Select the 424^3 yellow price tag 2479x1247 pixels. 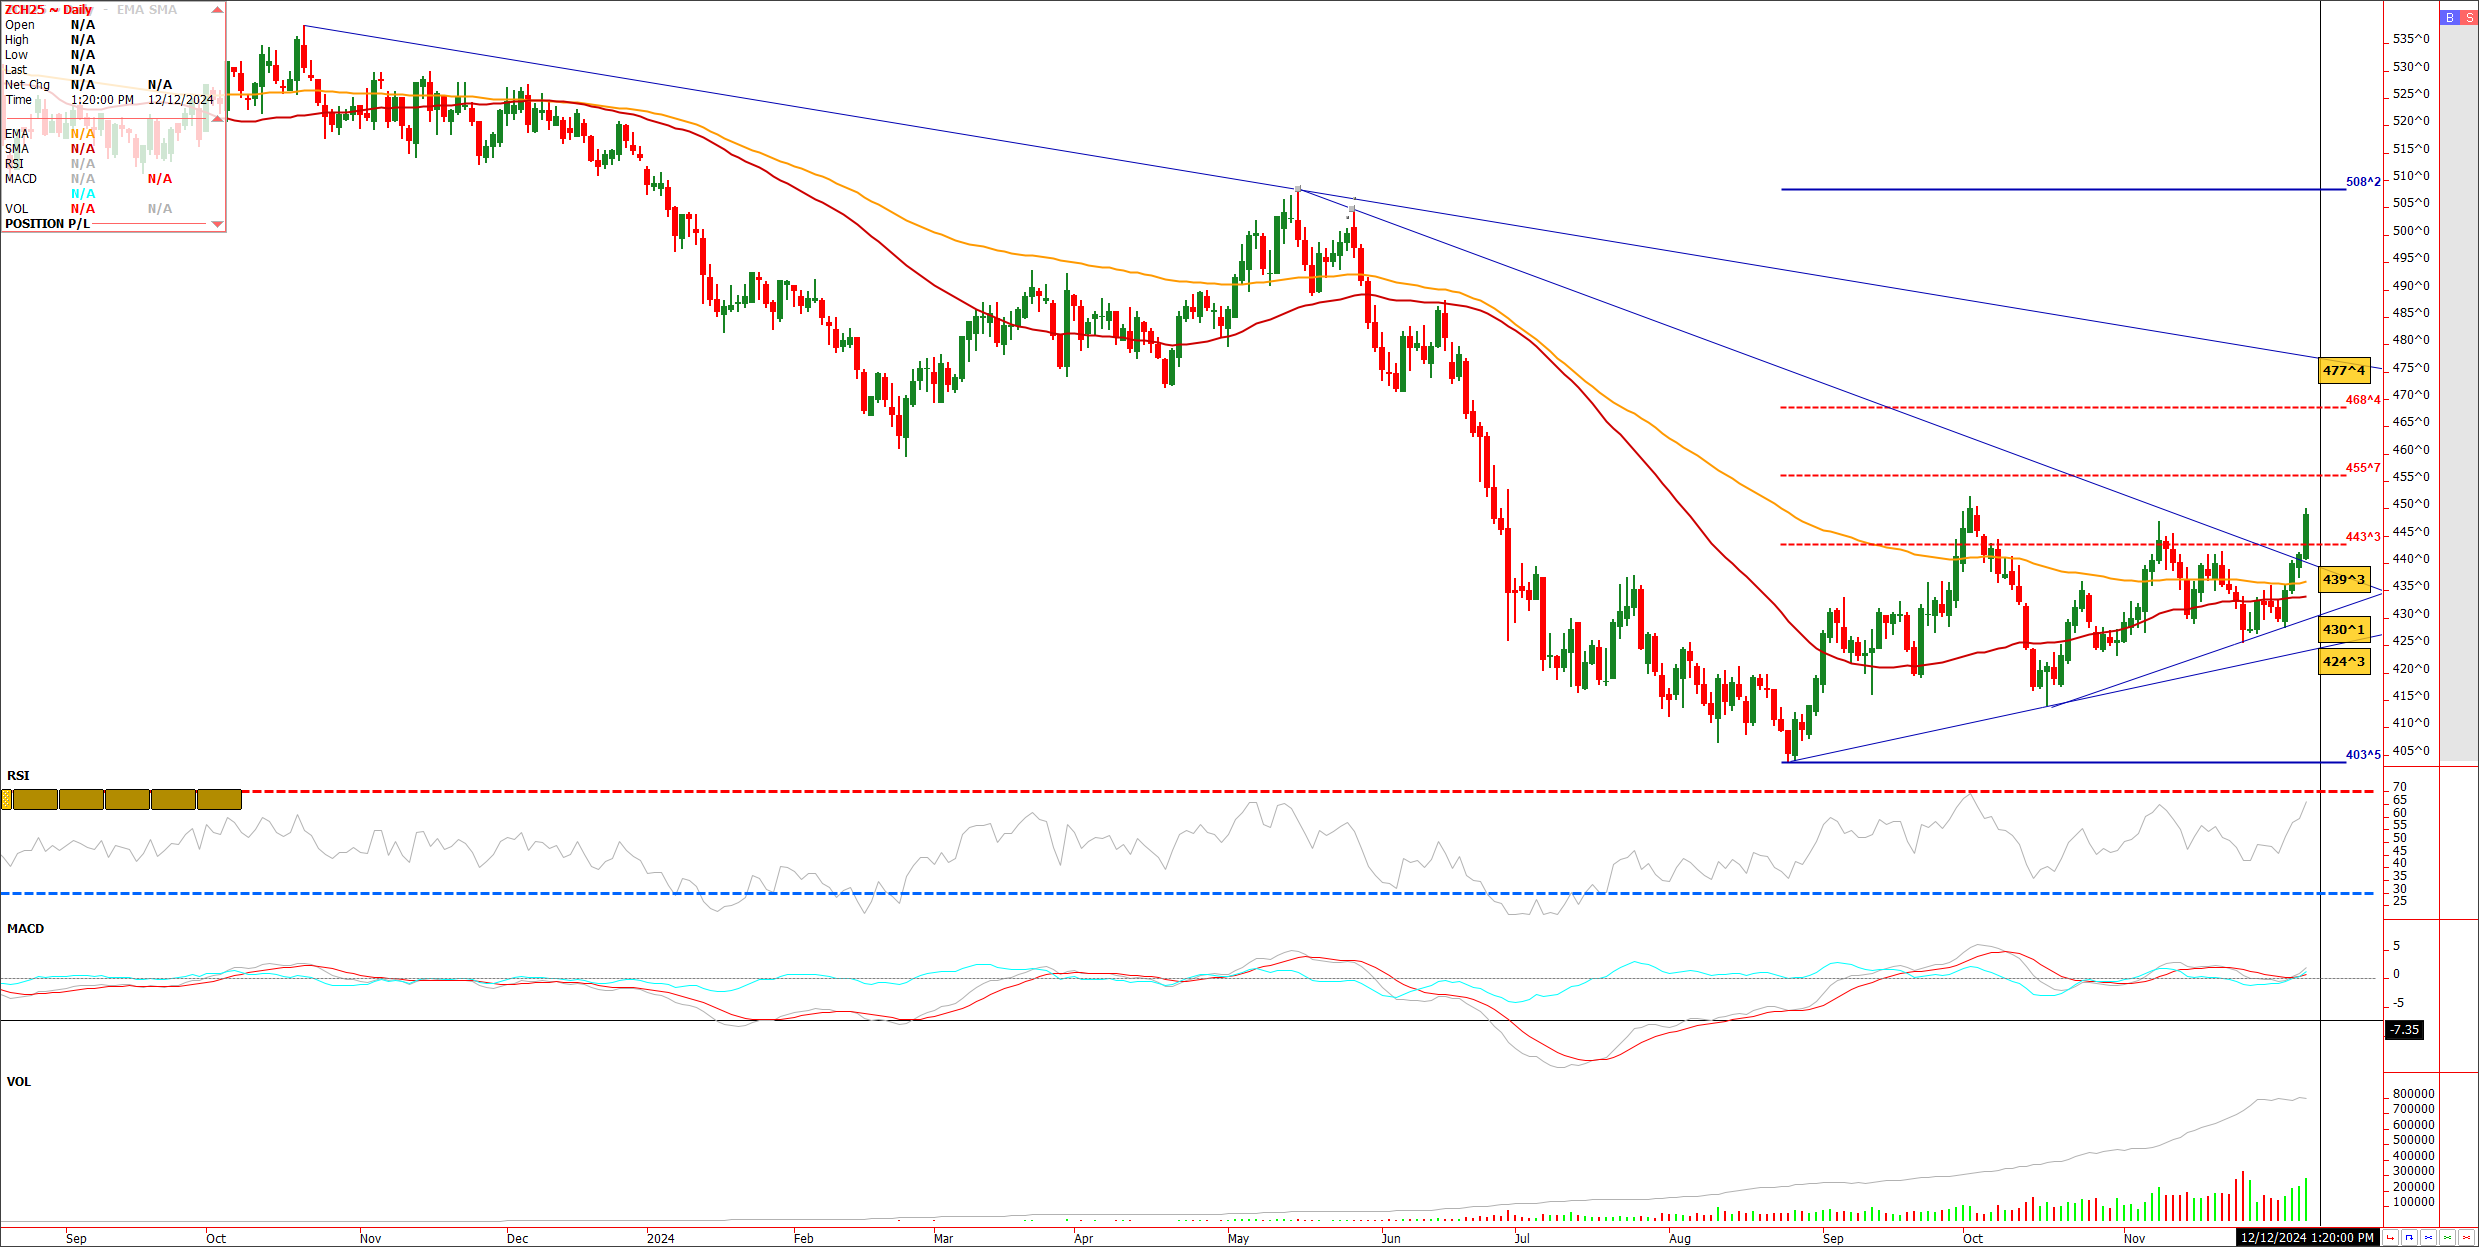point(2344,661)
